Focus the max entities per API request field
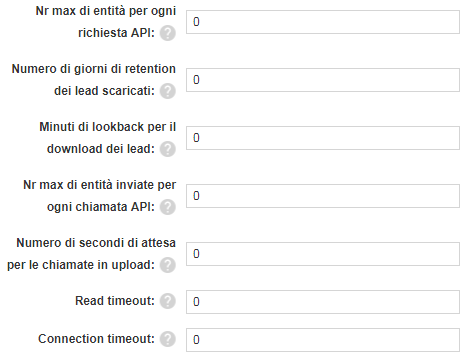Viewport: 468px width, 361px height. point(323,22)
